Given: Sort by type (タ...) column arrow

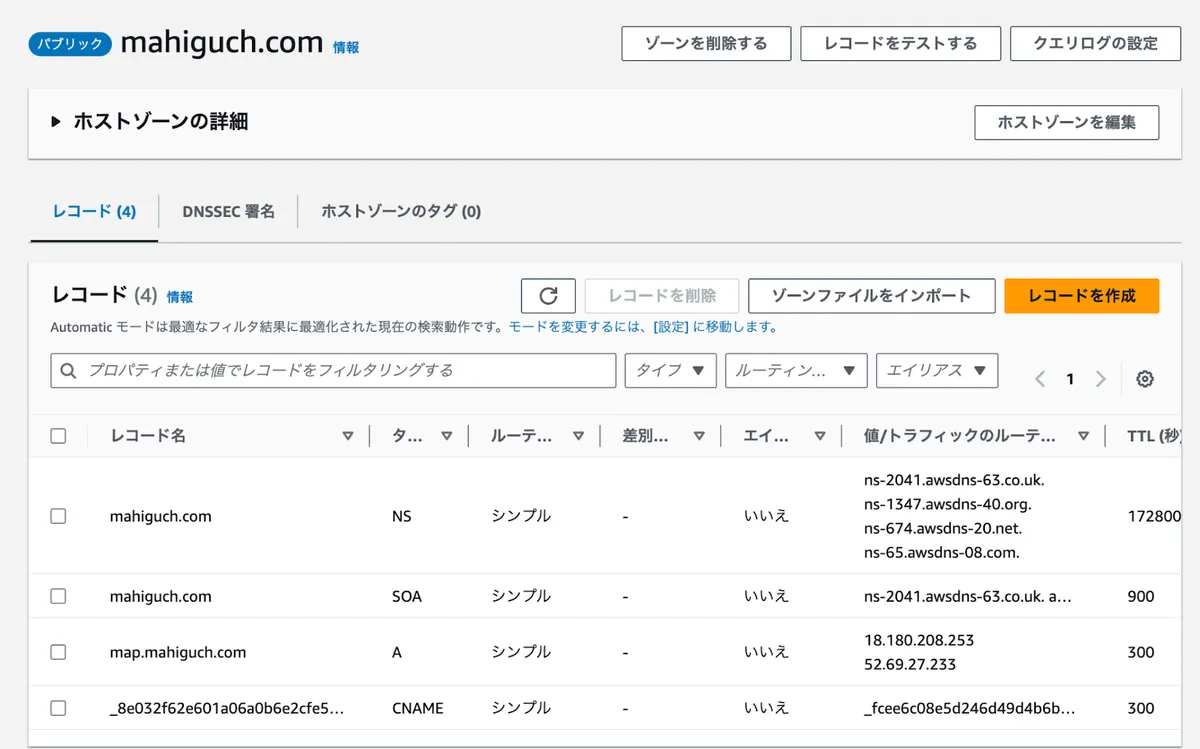Looking at the screenshot, I should click(447, 436).
